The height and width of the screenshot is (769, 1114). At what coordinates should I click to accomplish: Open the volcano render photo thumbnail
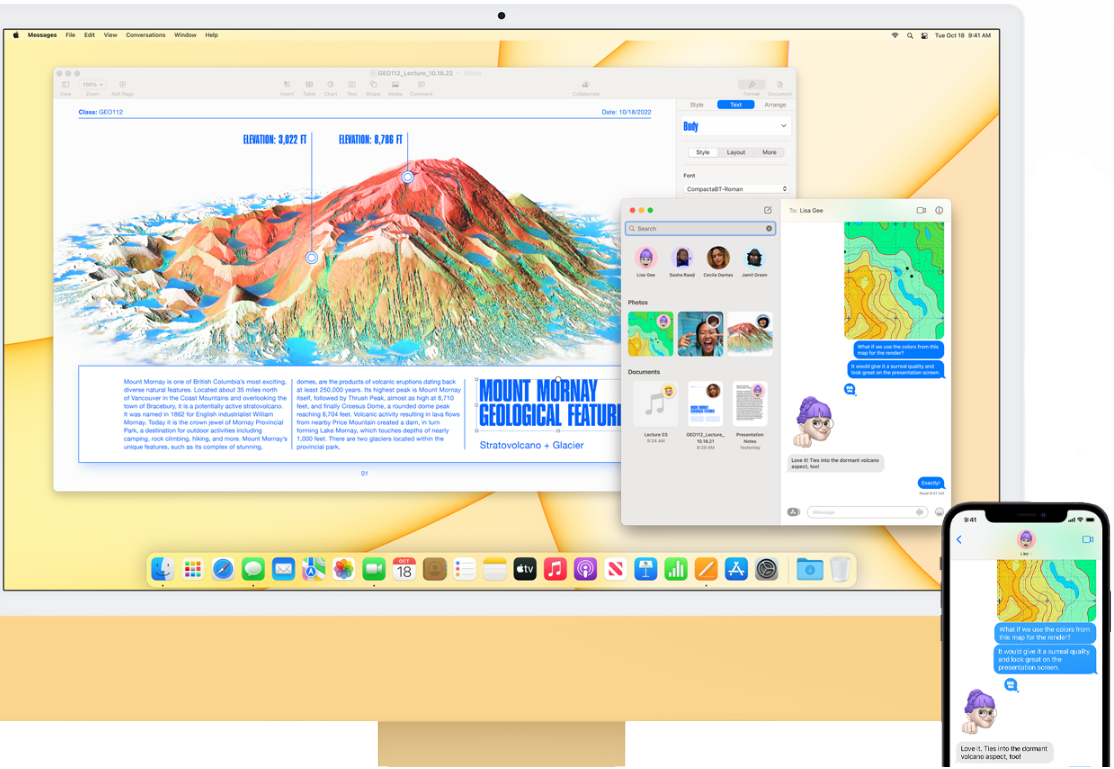[750, 334]
